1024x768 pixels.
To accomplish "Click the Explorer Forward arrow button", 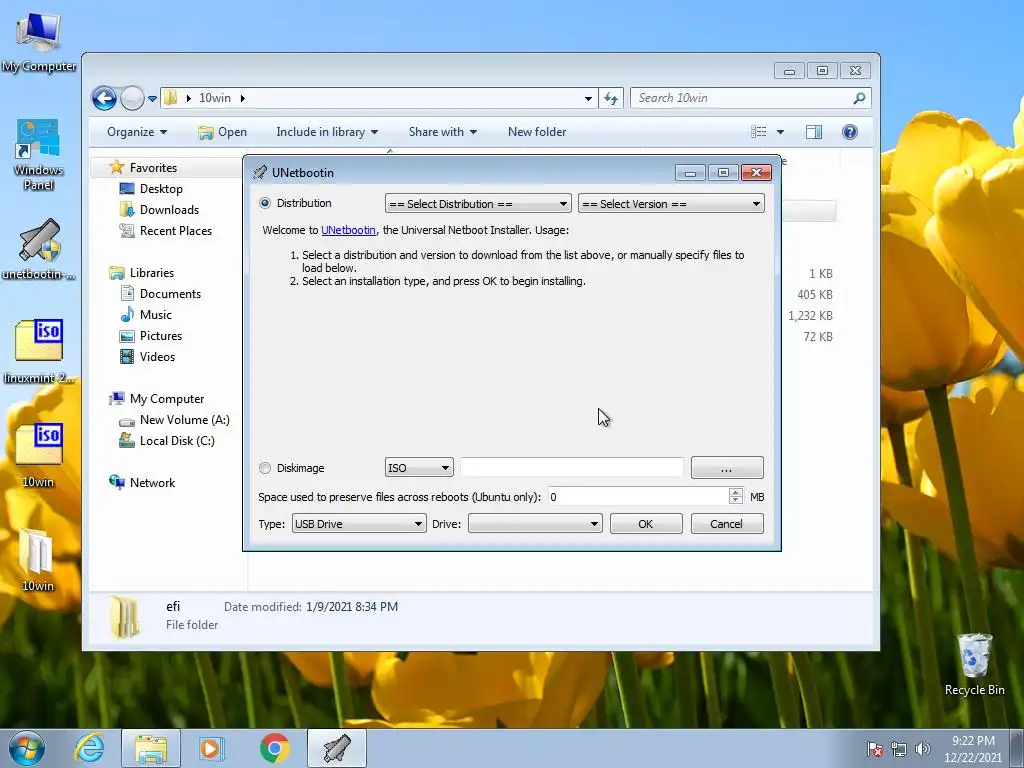I will pyautogui.click(x=133, y=99).
